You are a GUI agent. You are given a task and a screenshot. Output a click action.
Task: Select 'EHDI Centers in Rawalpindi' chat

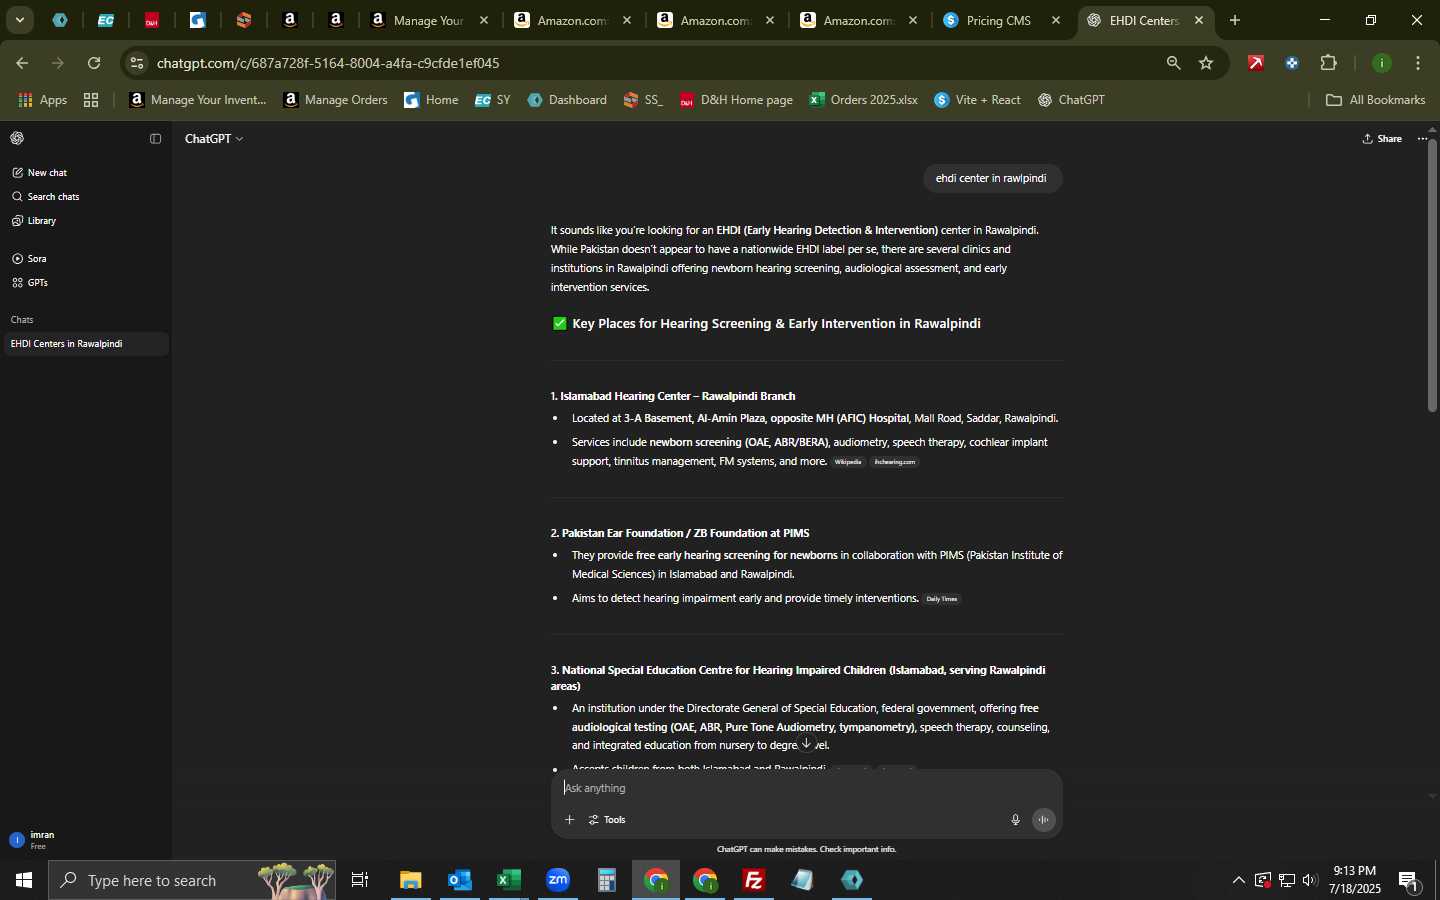85,344
